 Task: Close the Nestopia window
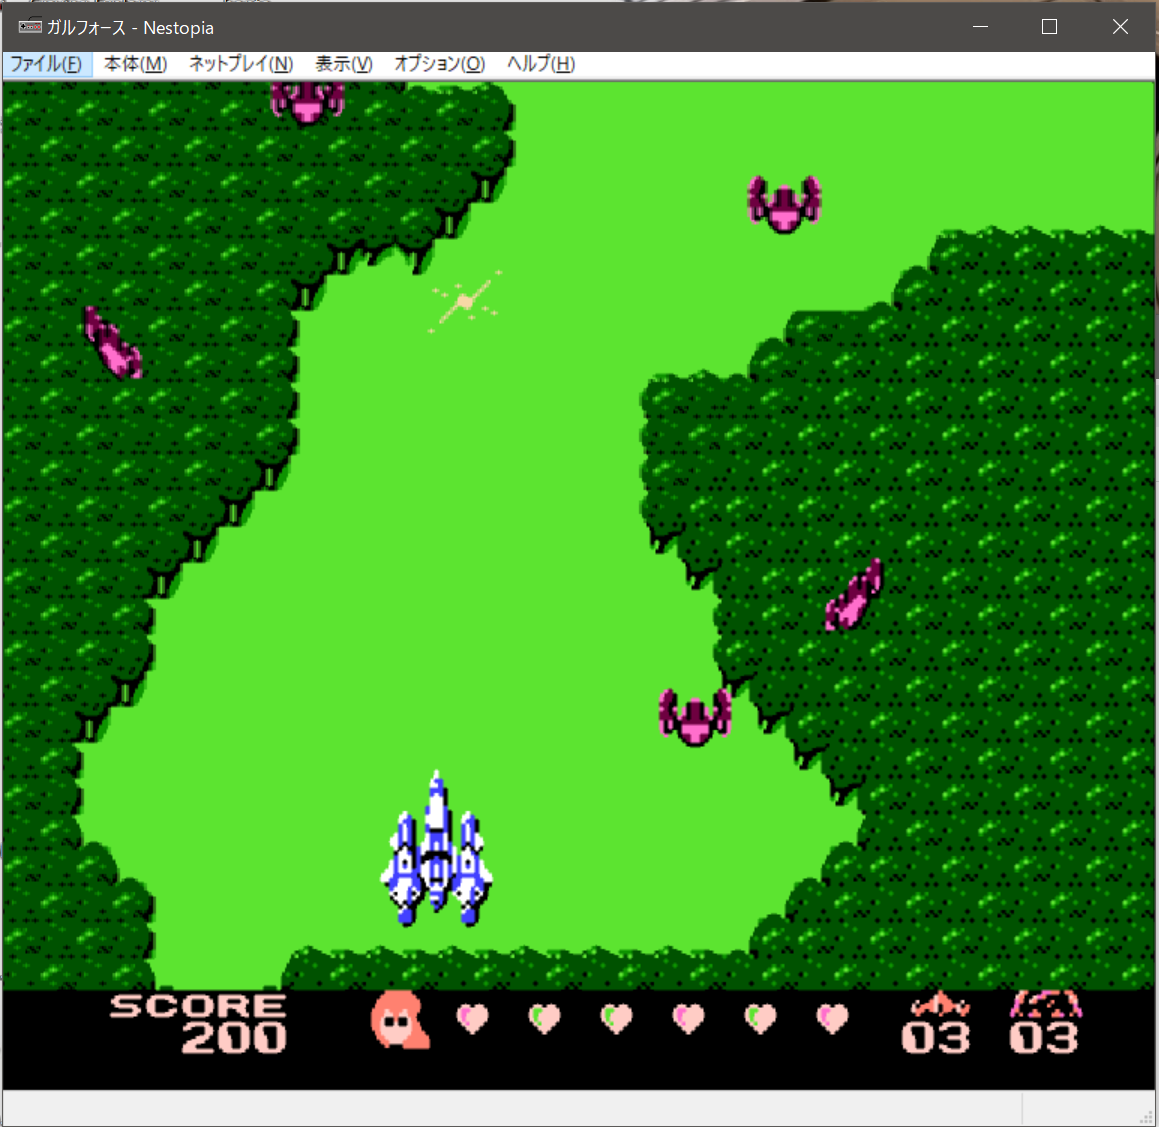(x=1120, y=27)
